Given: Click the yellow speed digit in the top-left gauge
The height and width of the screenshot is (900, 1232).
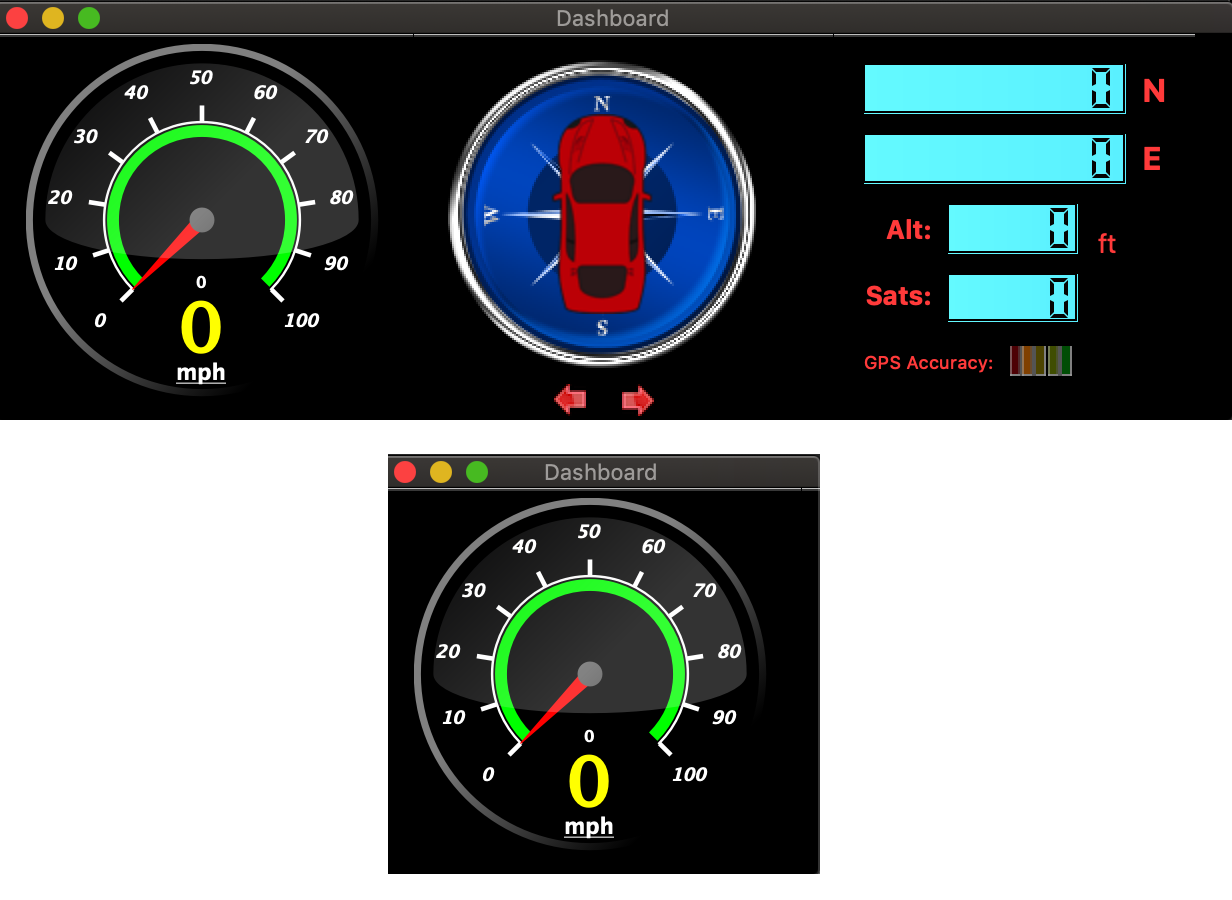Looking at the screenshot, I should click(201, 329).
